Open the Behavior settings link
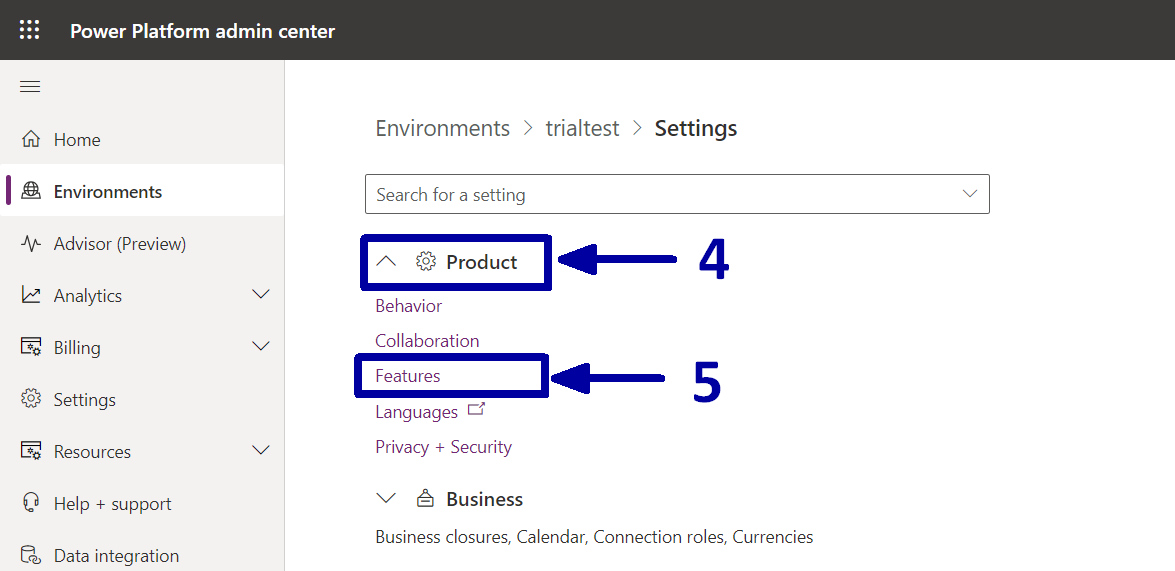This screenshot has height=571, width=1175. (x=408, y=306)
